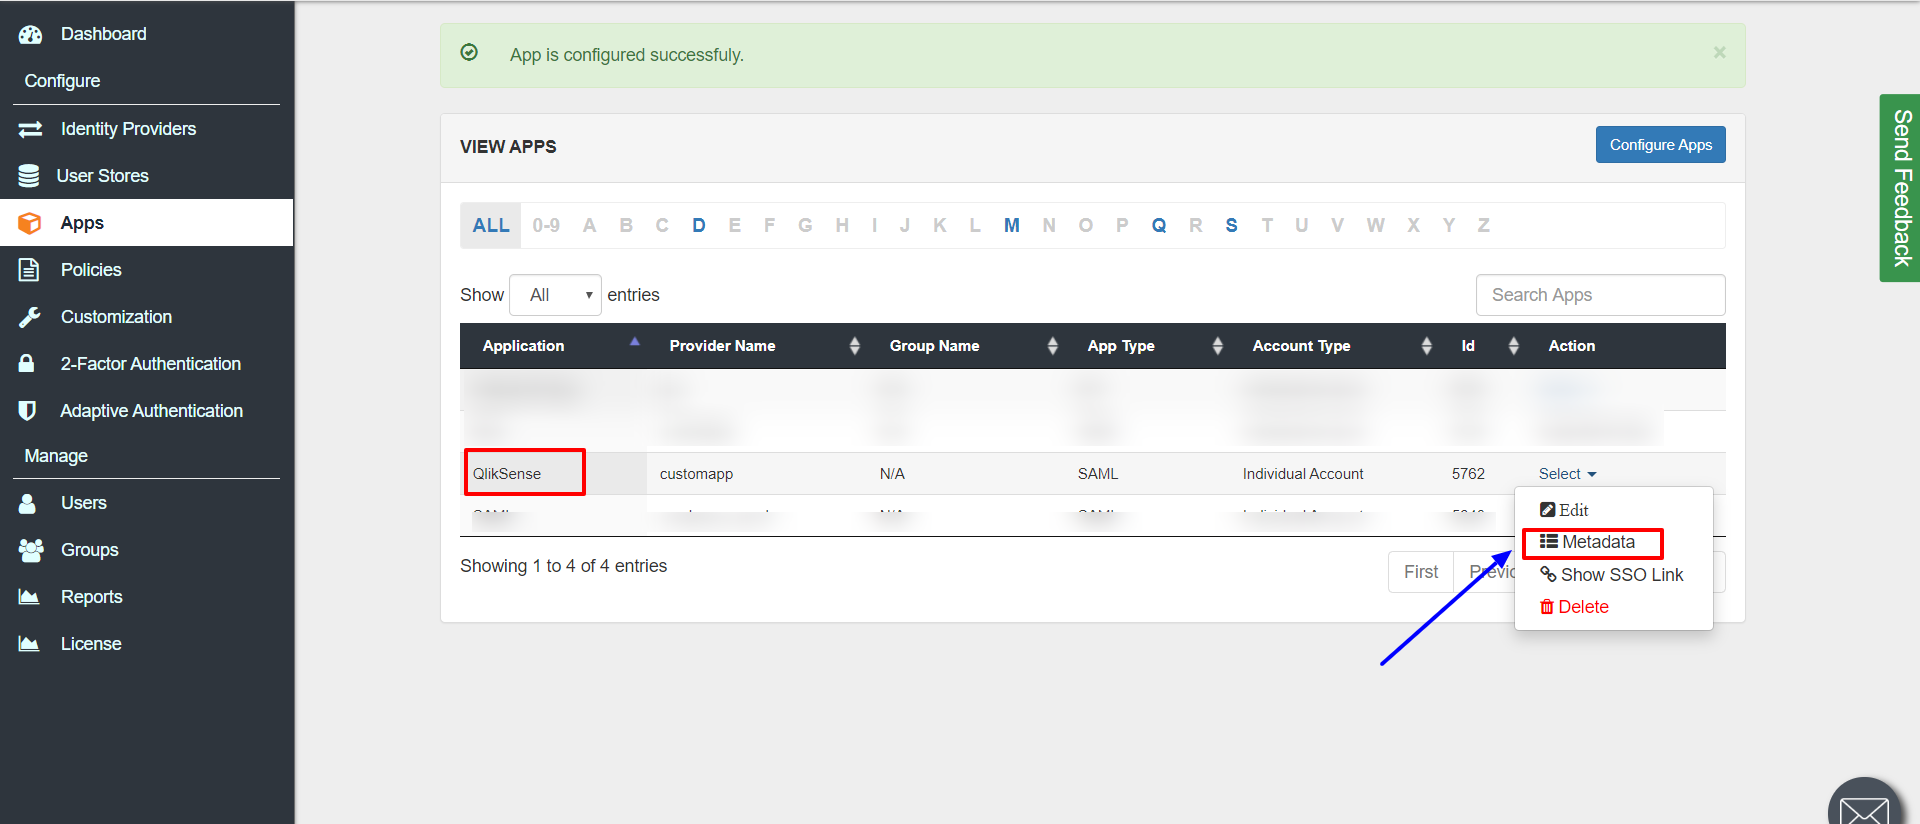
Task: Click the Dashboard palette icon in sidebar
Action: click(31, 35)
